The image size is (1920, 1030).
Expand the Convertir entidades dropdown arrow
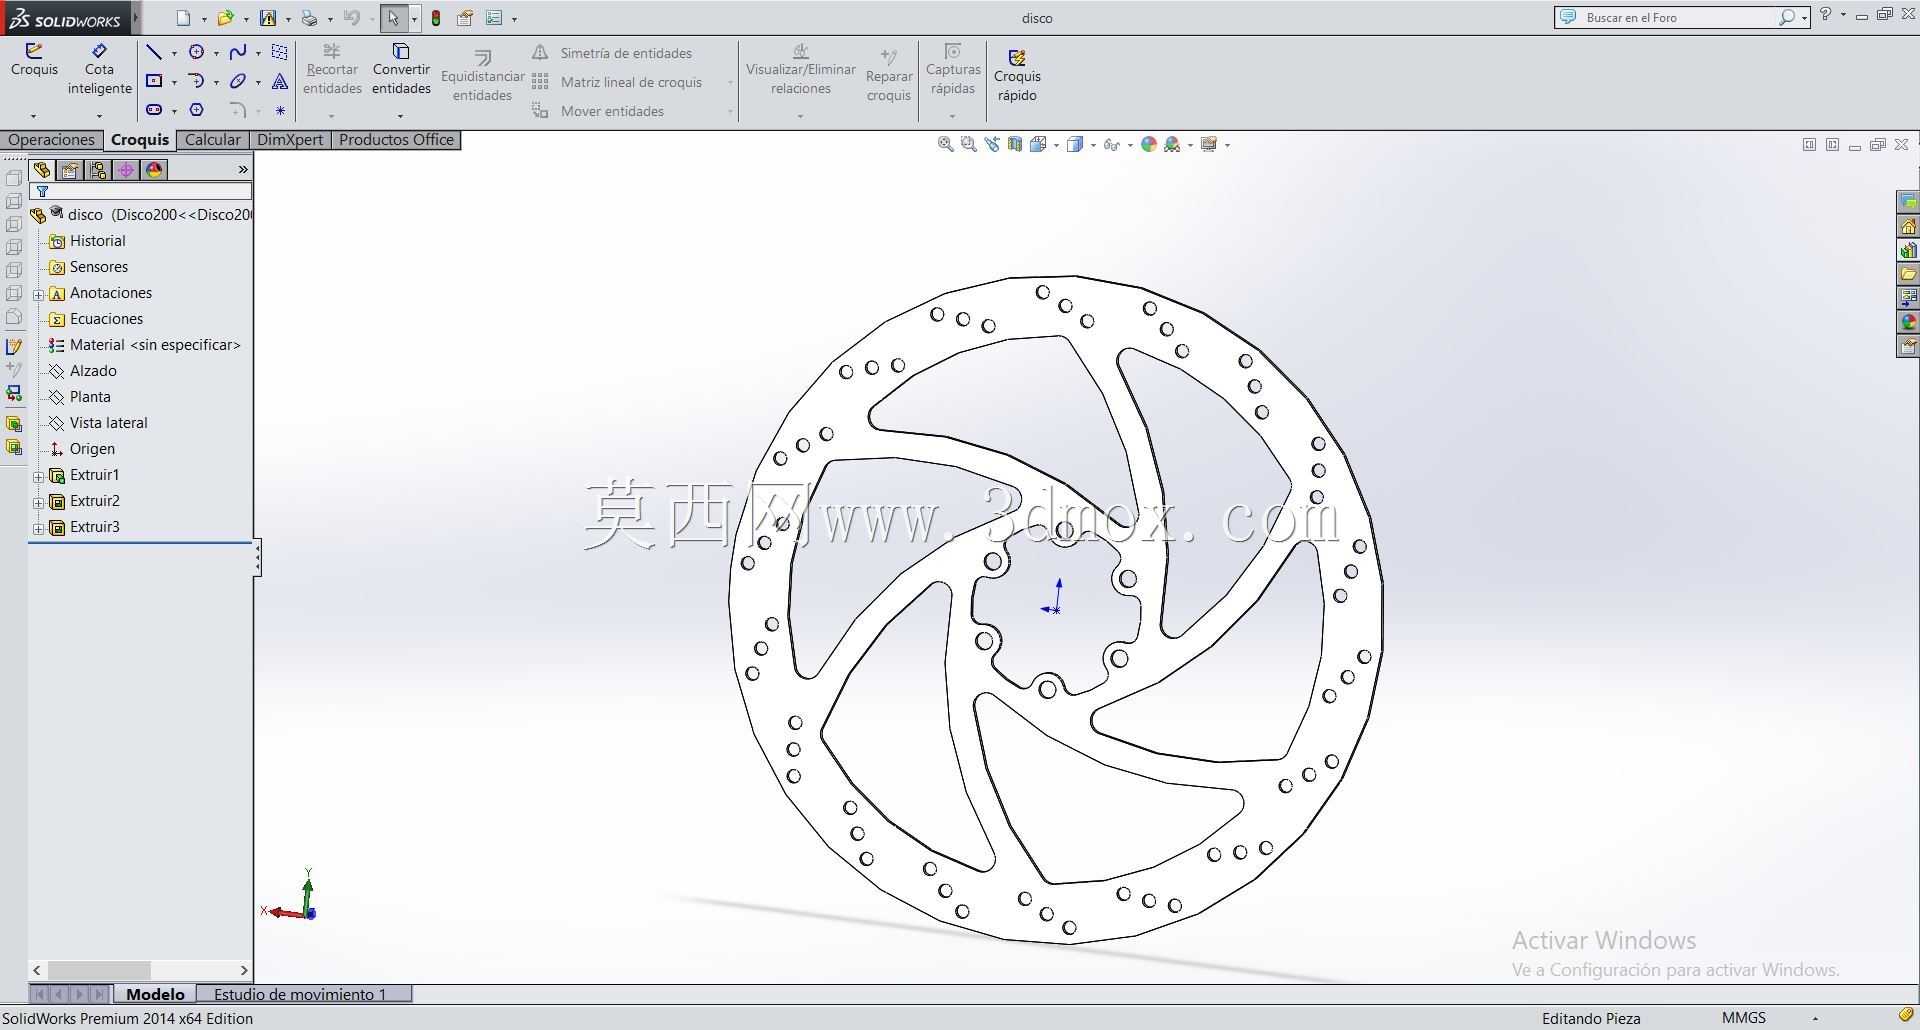pos(401,115)
